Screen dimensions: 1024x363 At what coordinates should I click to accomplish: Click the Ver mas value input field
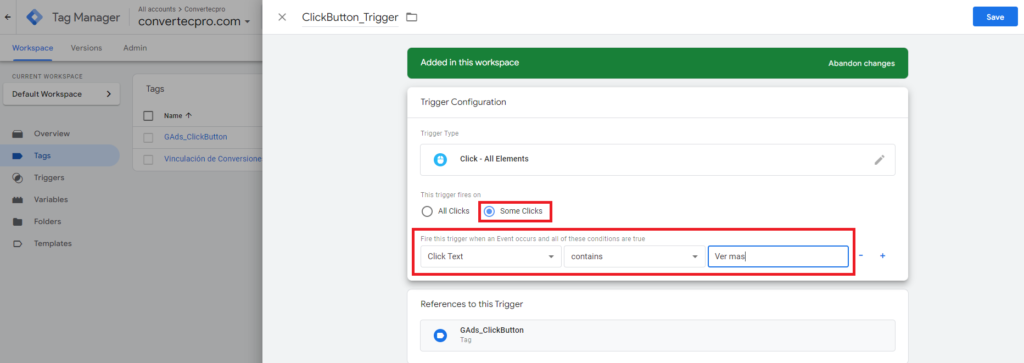tap(778, 257)
